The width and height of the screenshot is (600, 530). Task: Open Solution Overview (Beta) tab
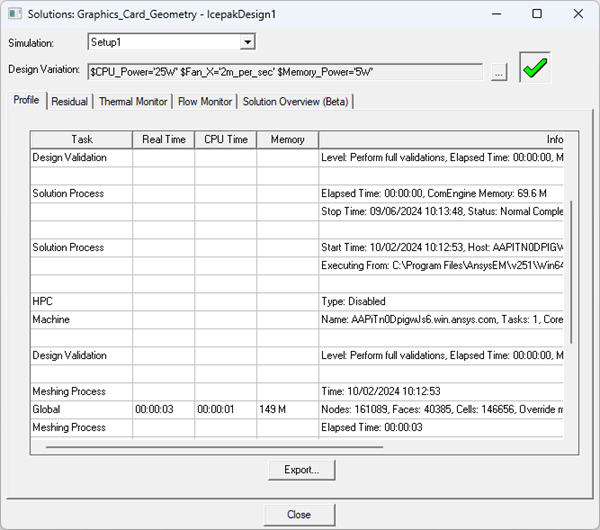(295, 101)
